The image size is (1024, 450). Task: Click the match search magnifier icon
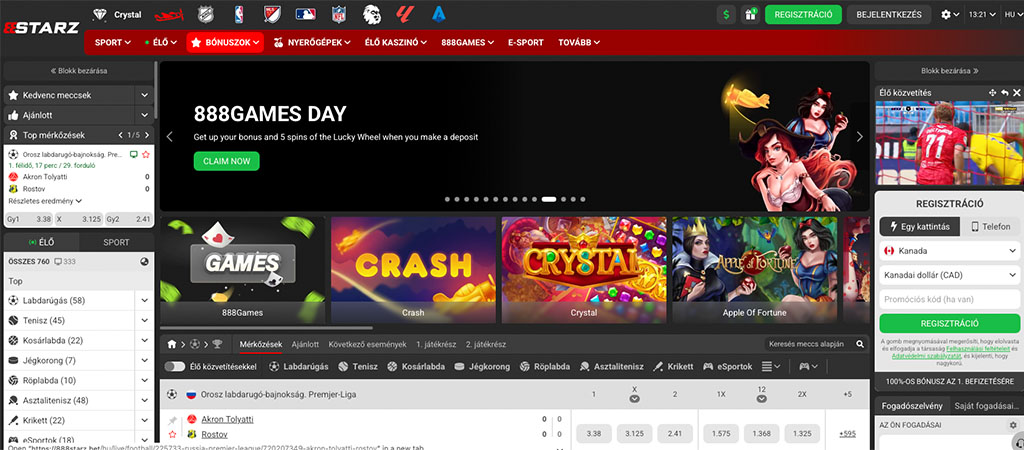coord(860,344)
